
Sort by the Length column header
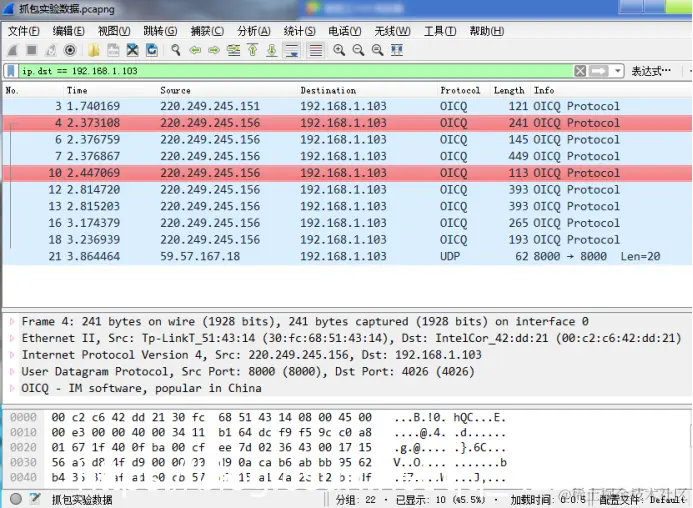(x=509, y=90)
